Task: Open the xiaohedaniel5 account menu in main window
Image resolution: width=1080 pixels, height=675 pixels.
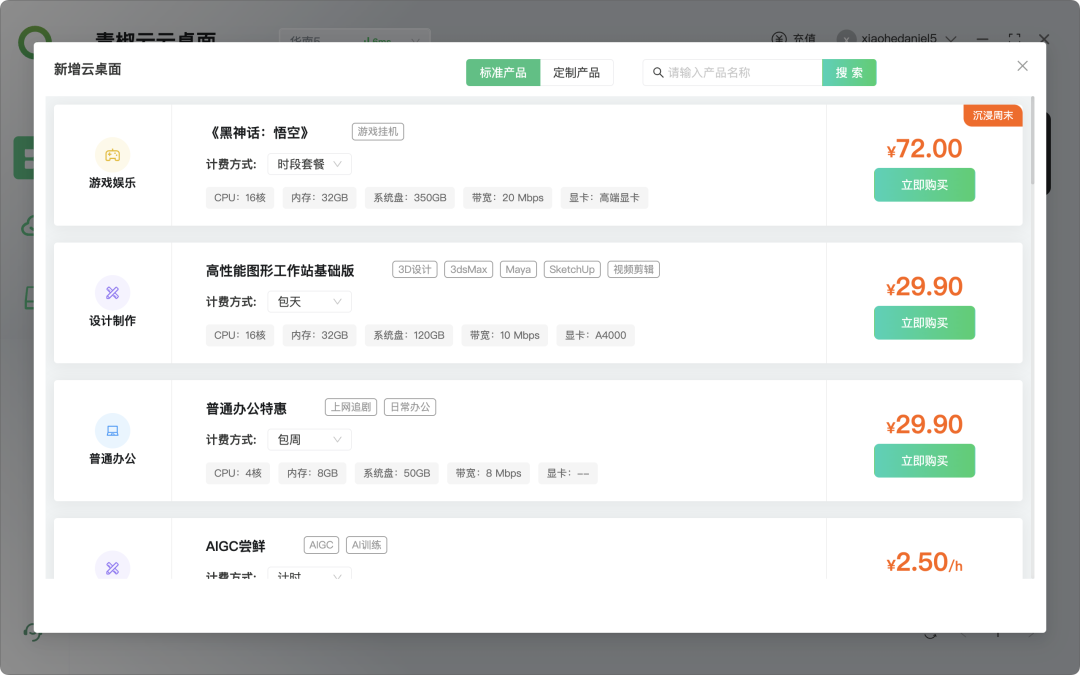Action: click(x=951, y=39)
